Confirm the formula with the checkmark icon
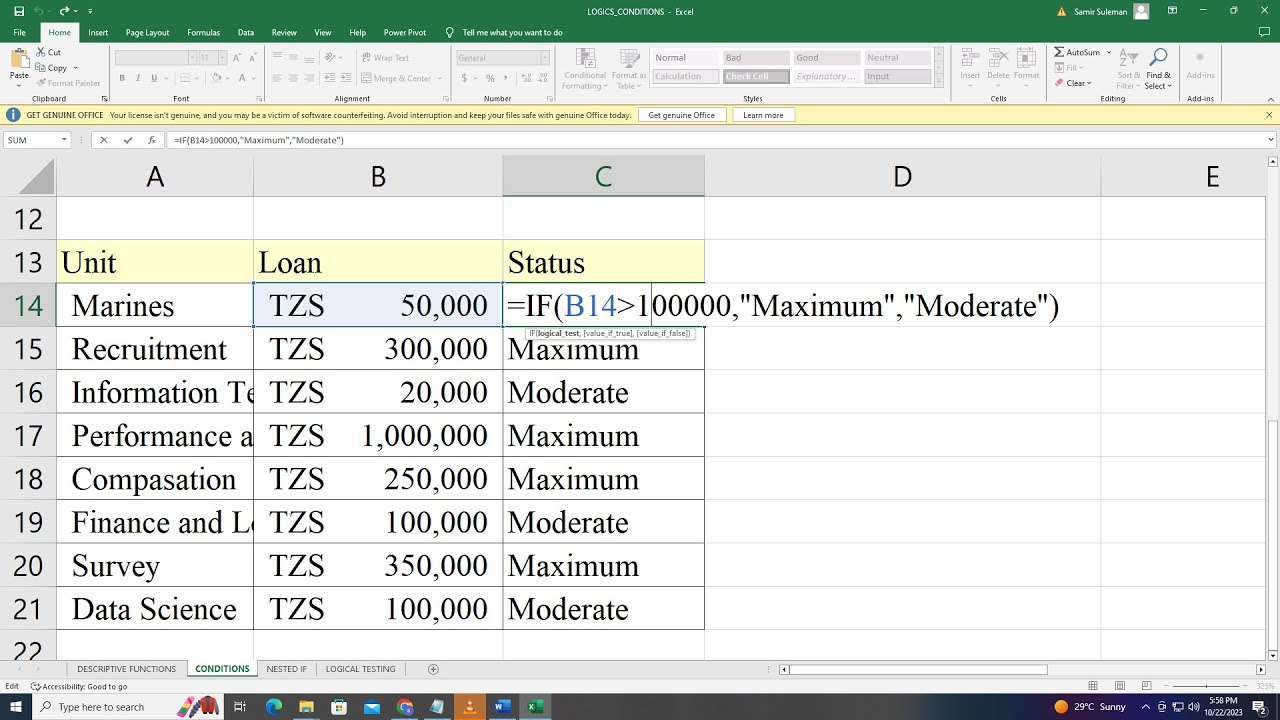The height and width of the screenshot is (720, 1280). (x=127, y=140)
